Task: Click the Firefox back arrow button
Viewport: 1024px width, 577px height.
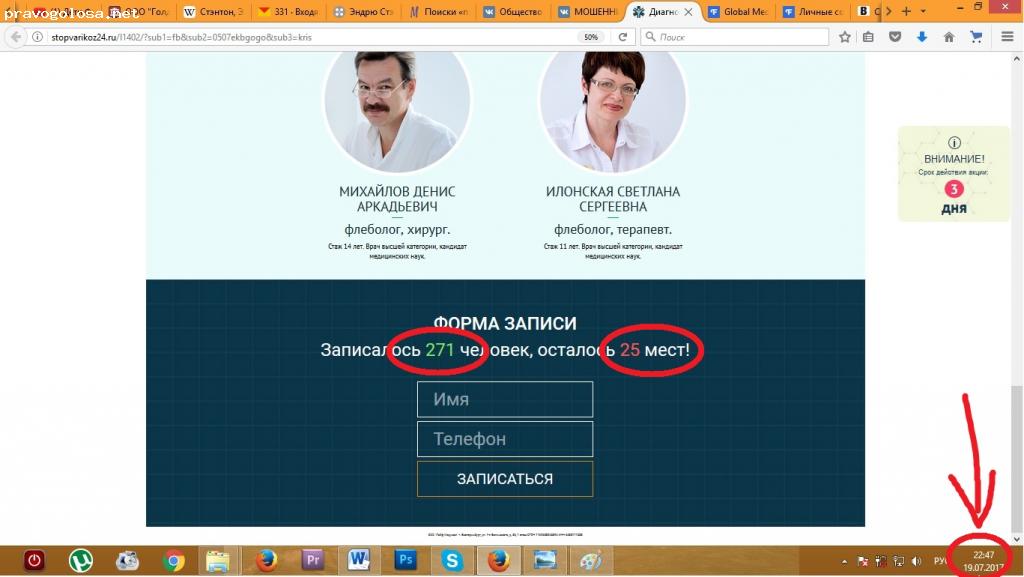Action: click(15, 37)
